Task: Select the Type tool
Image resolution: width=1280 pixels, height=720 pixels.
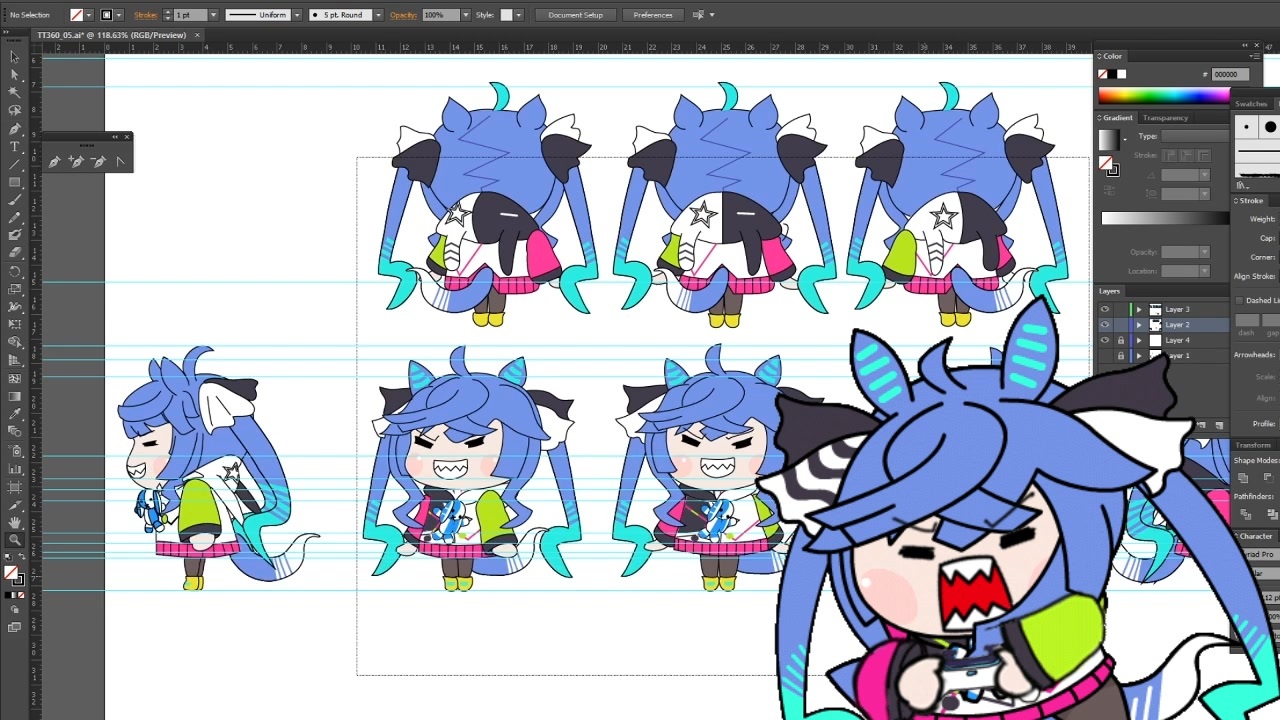Action: [14, 146]
